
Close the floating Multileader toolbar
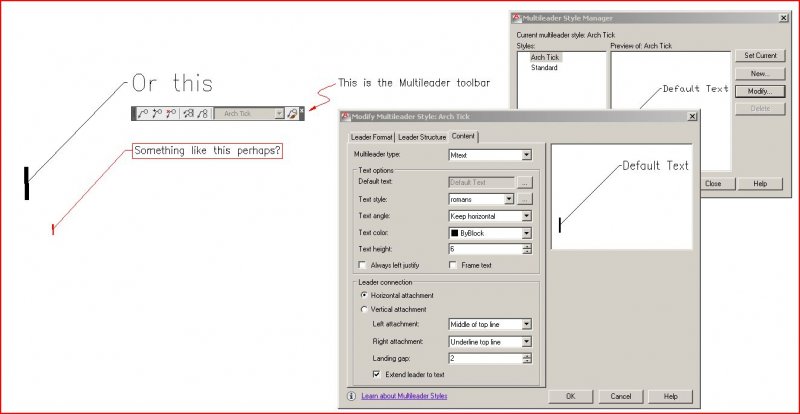(302, 110)
